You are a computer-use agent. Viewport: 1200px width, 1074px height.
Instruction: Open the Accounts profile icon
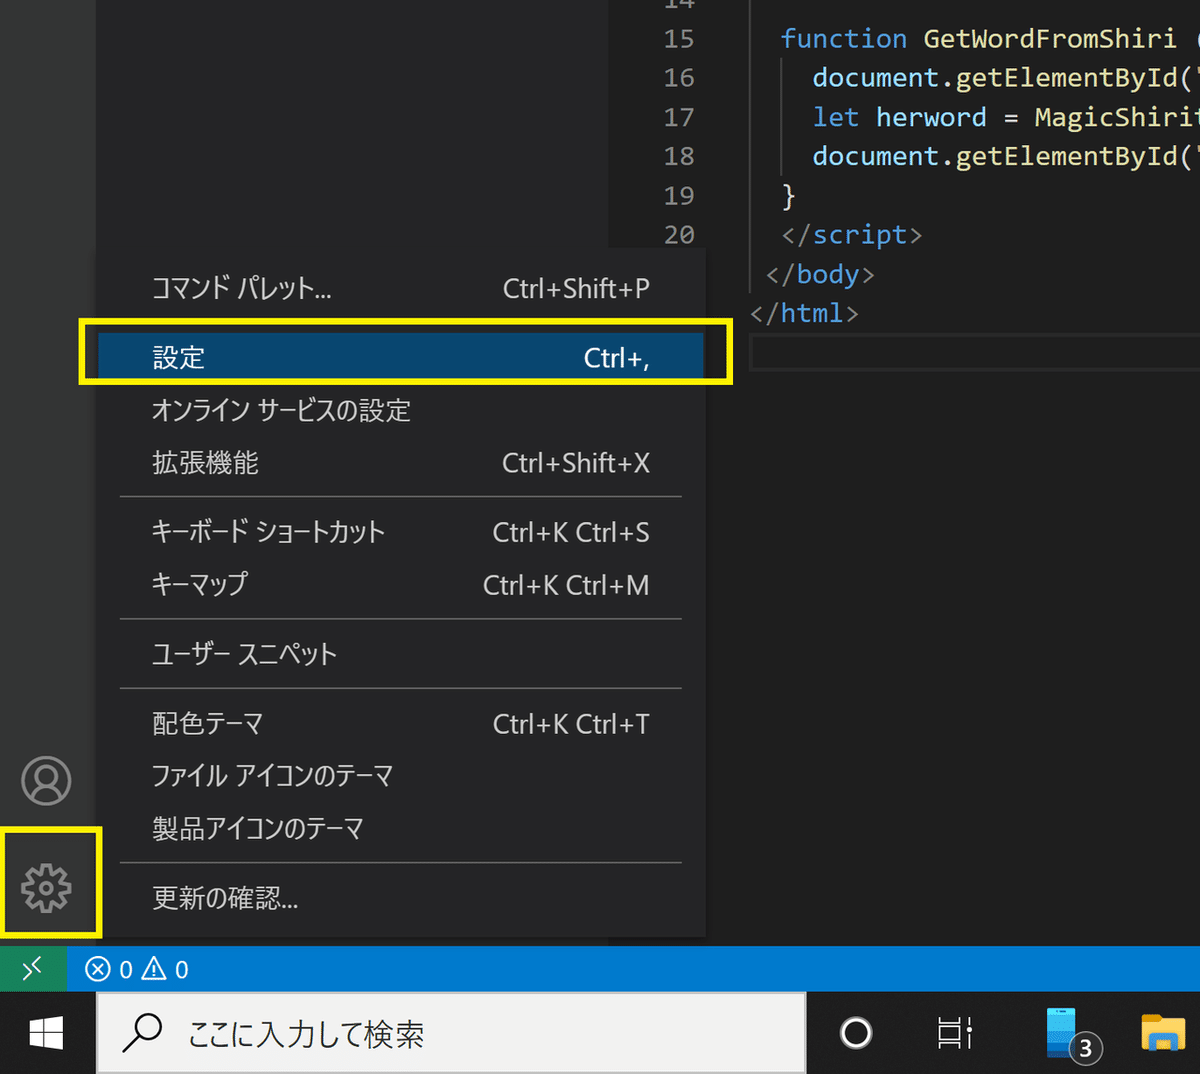pyautogui.click(x=47, y=780)
